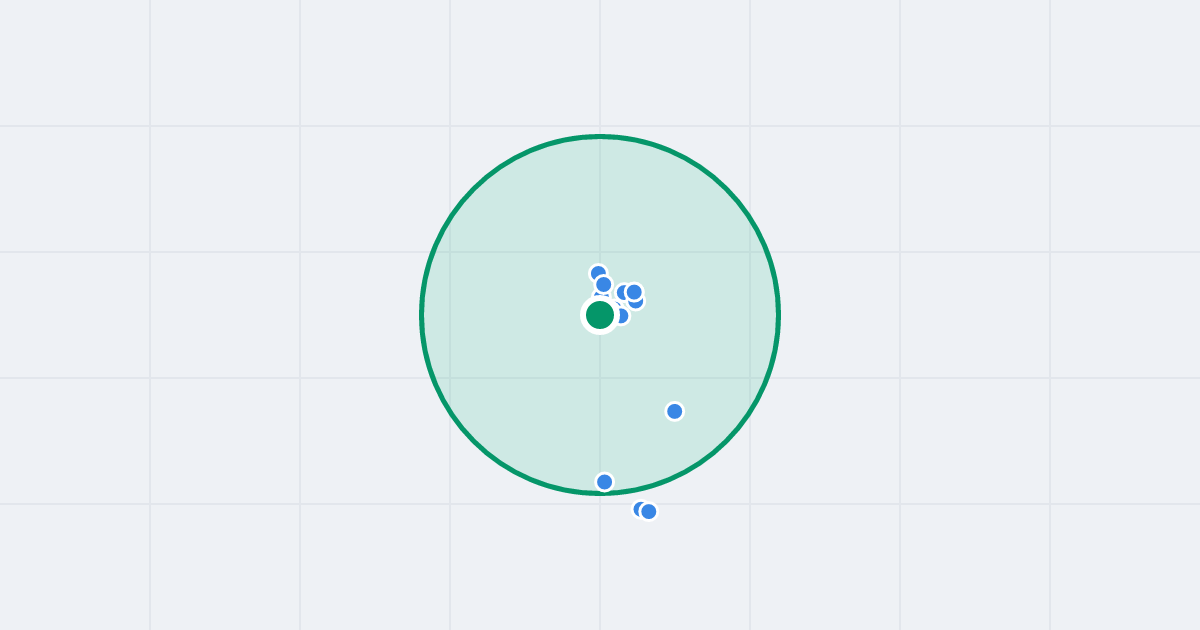Select the topmost blue dot above the green marker

(x=598, y=273)
